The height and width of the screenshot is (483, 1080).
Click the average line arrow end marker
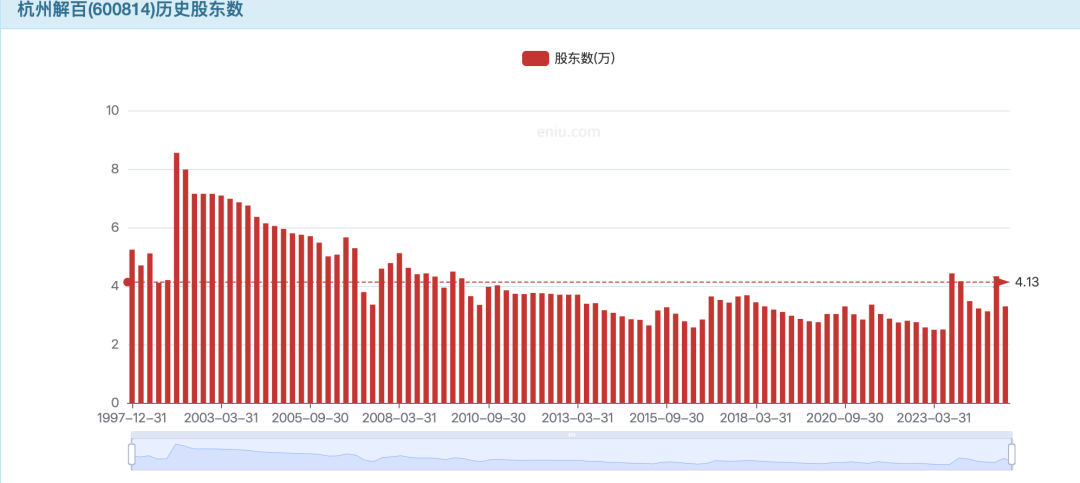pos(1004,282)
